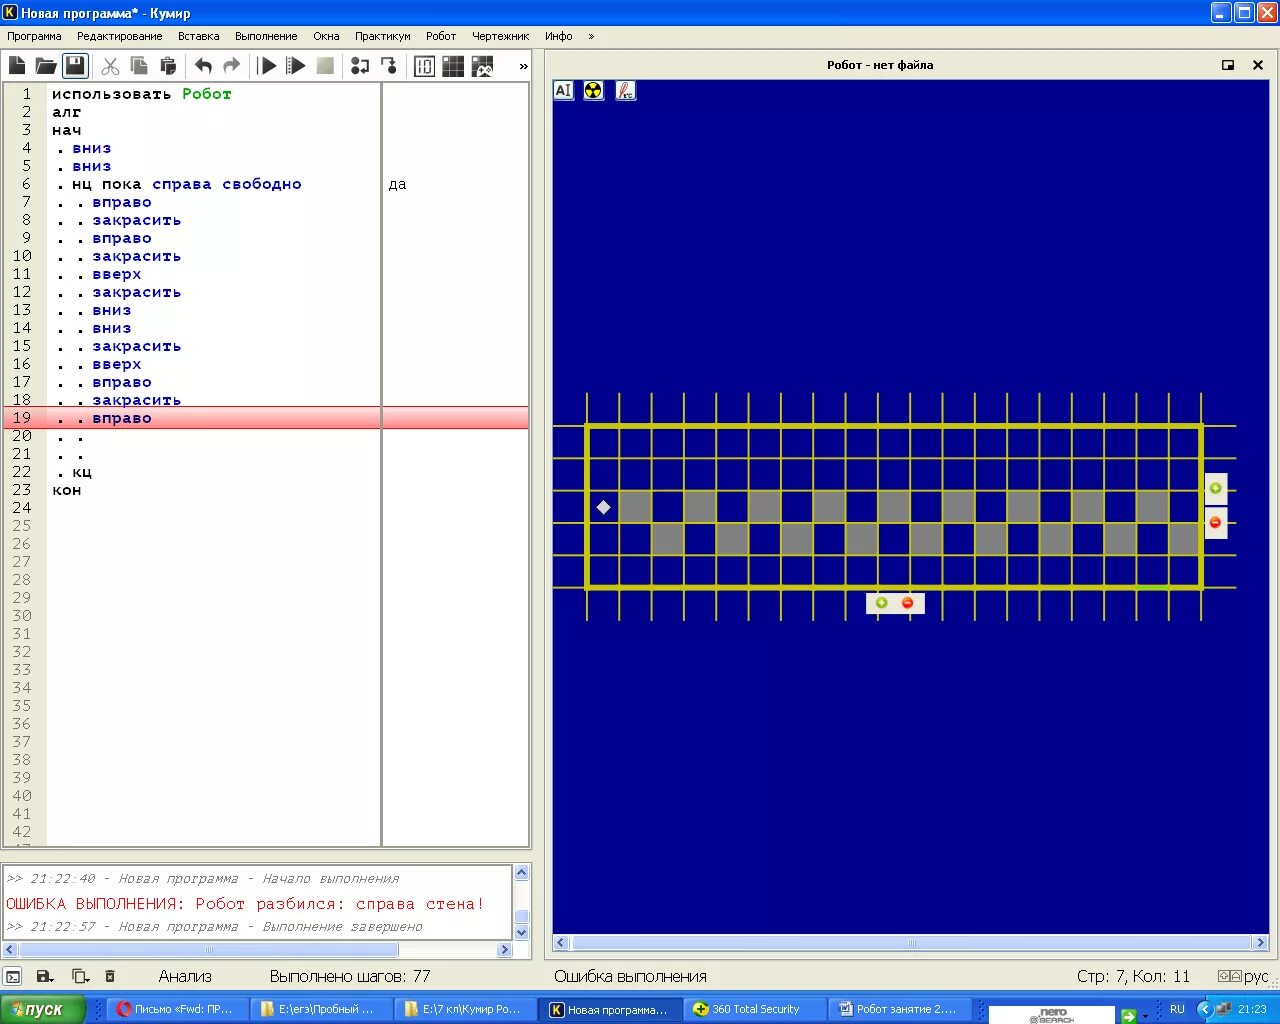
Task: Show the Robot field grid icon
Action: click(453, 66)
